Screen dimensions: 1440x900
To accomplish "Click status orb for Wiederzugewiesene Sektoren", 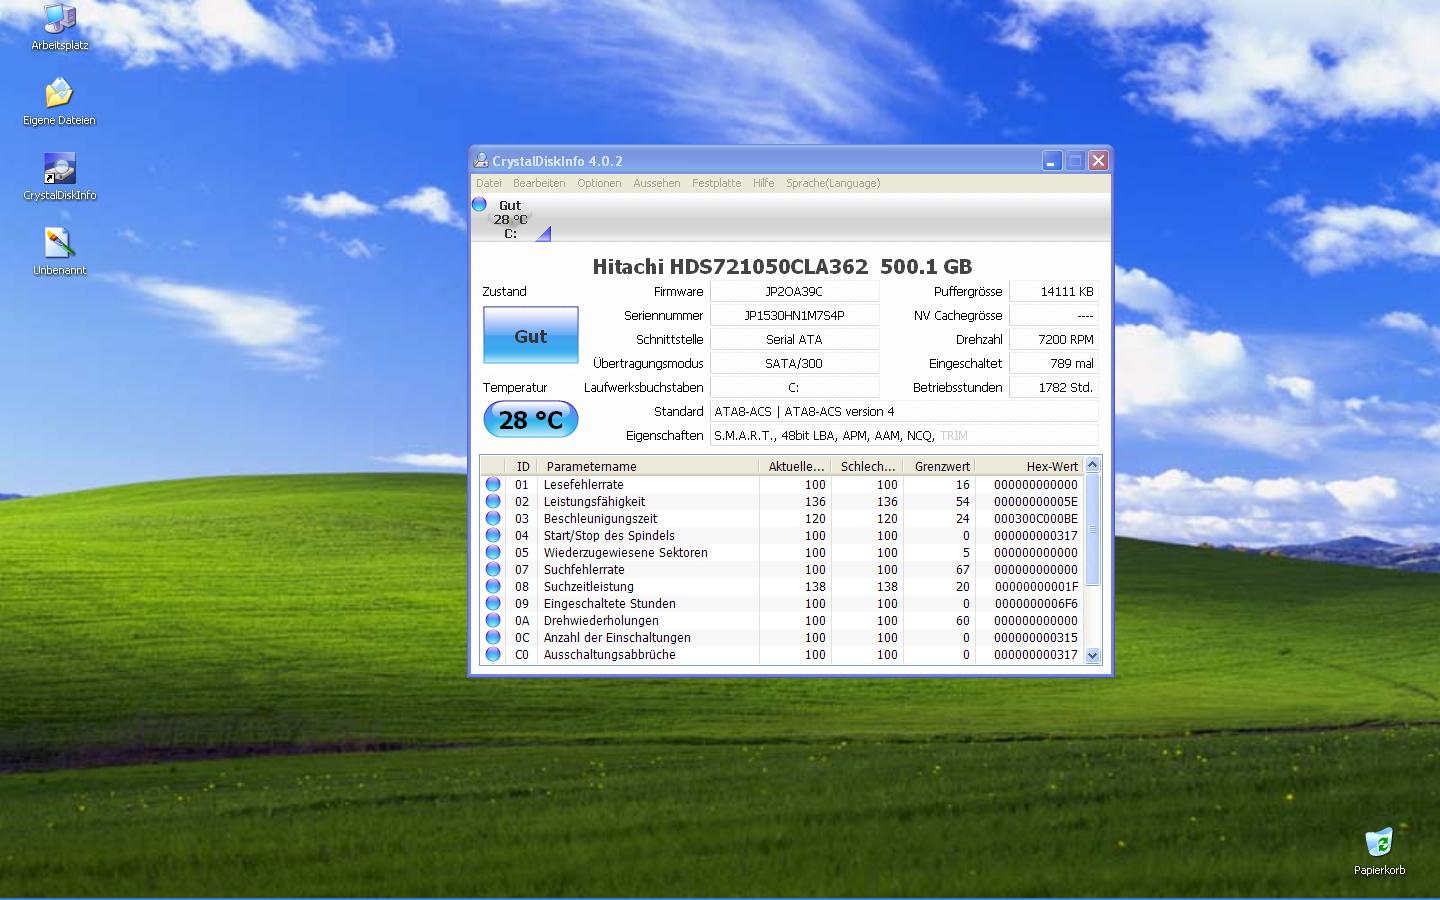I will (493, 552).
